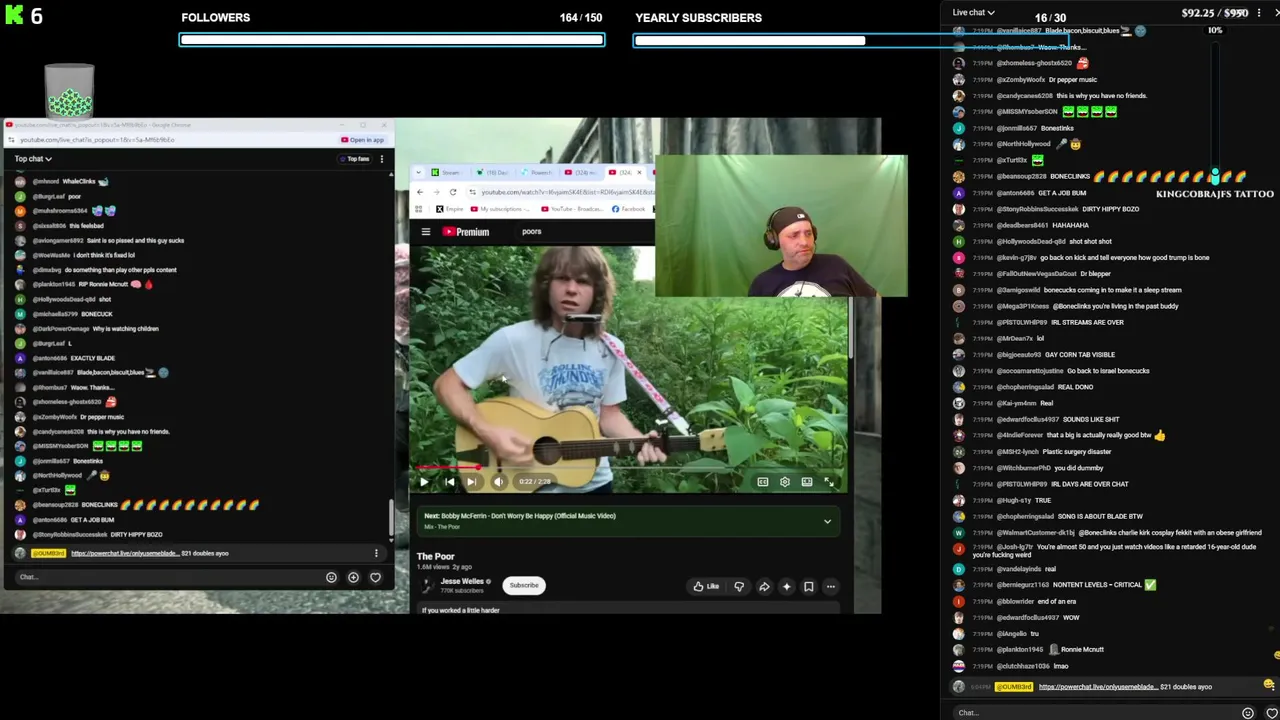The width and height of the screenshot is (1280, 720).
Task: Open the Jesse Welles channel avatar
Action: click(427, 586)
